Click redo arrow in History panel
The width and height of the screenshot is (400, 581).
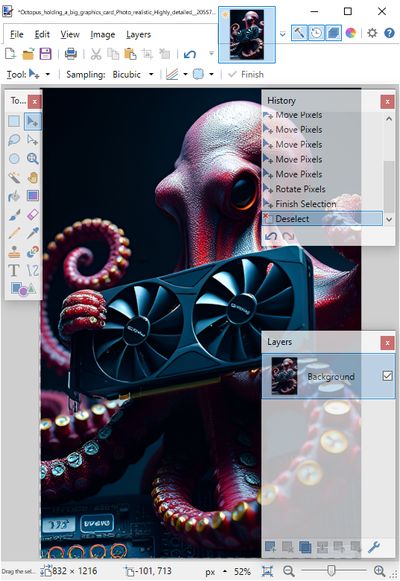[288, 236]
